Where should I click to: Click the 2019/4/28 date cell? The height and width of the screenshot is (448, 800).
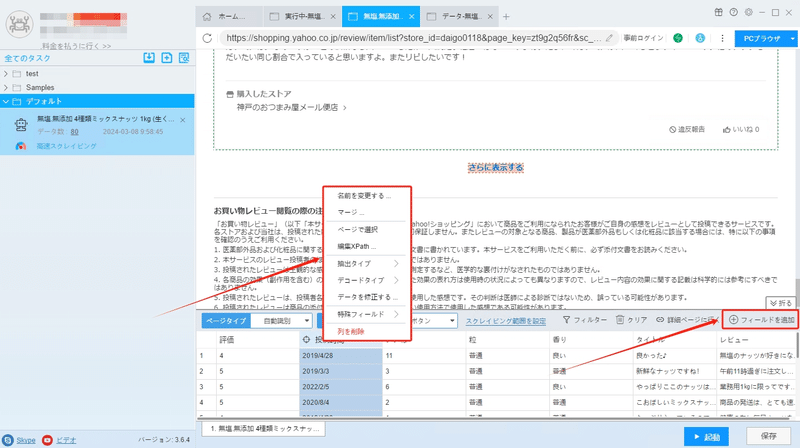341,356
